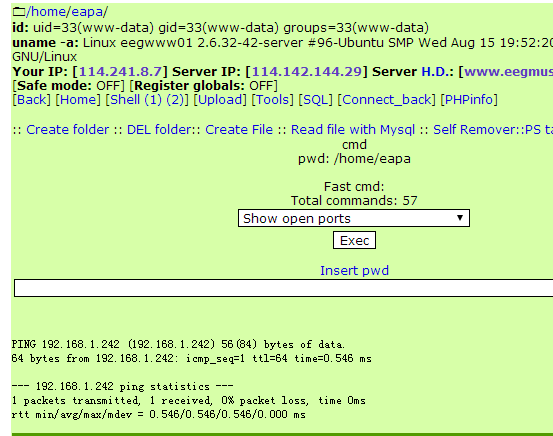The width and height of the screenshot is (553, 436).
Task: Open the /home directory link
Action: tap(45, 12)
